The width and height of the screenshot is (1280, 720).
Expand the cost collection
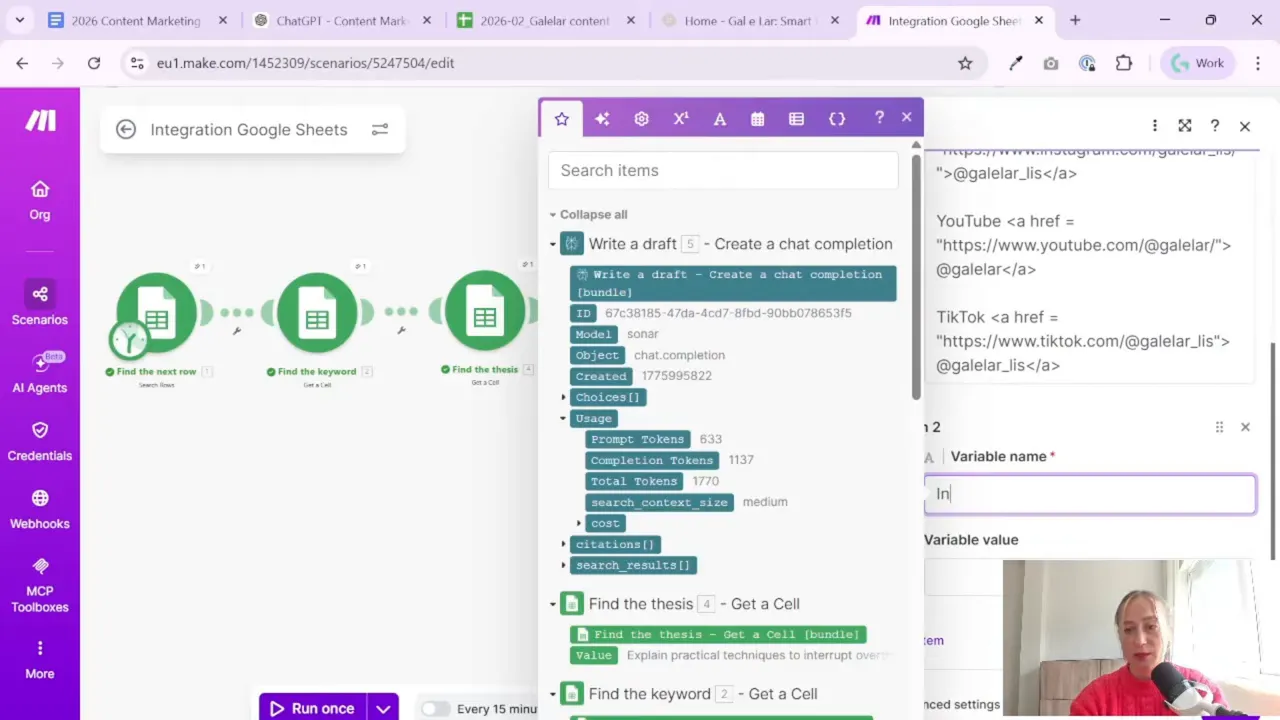579,523
